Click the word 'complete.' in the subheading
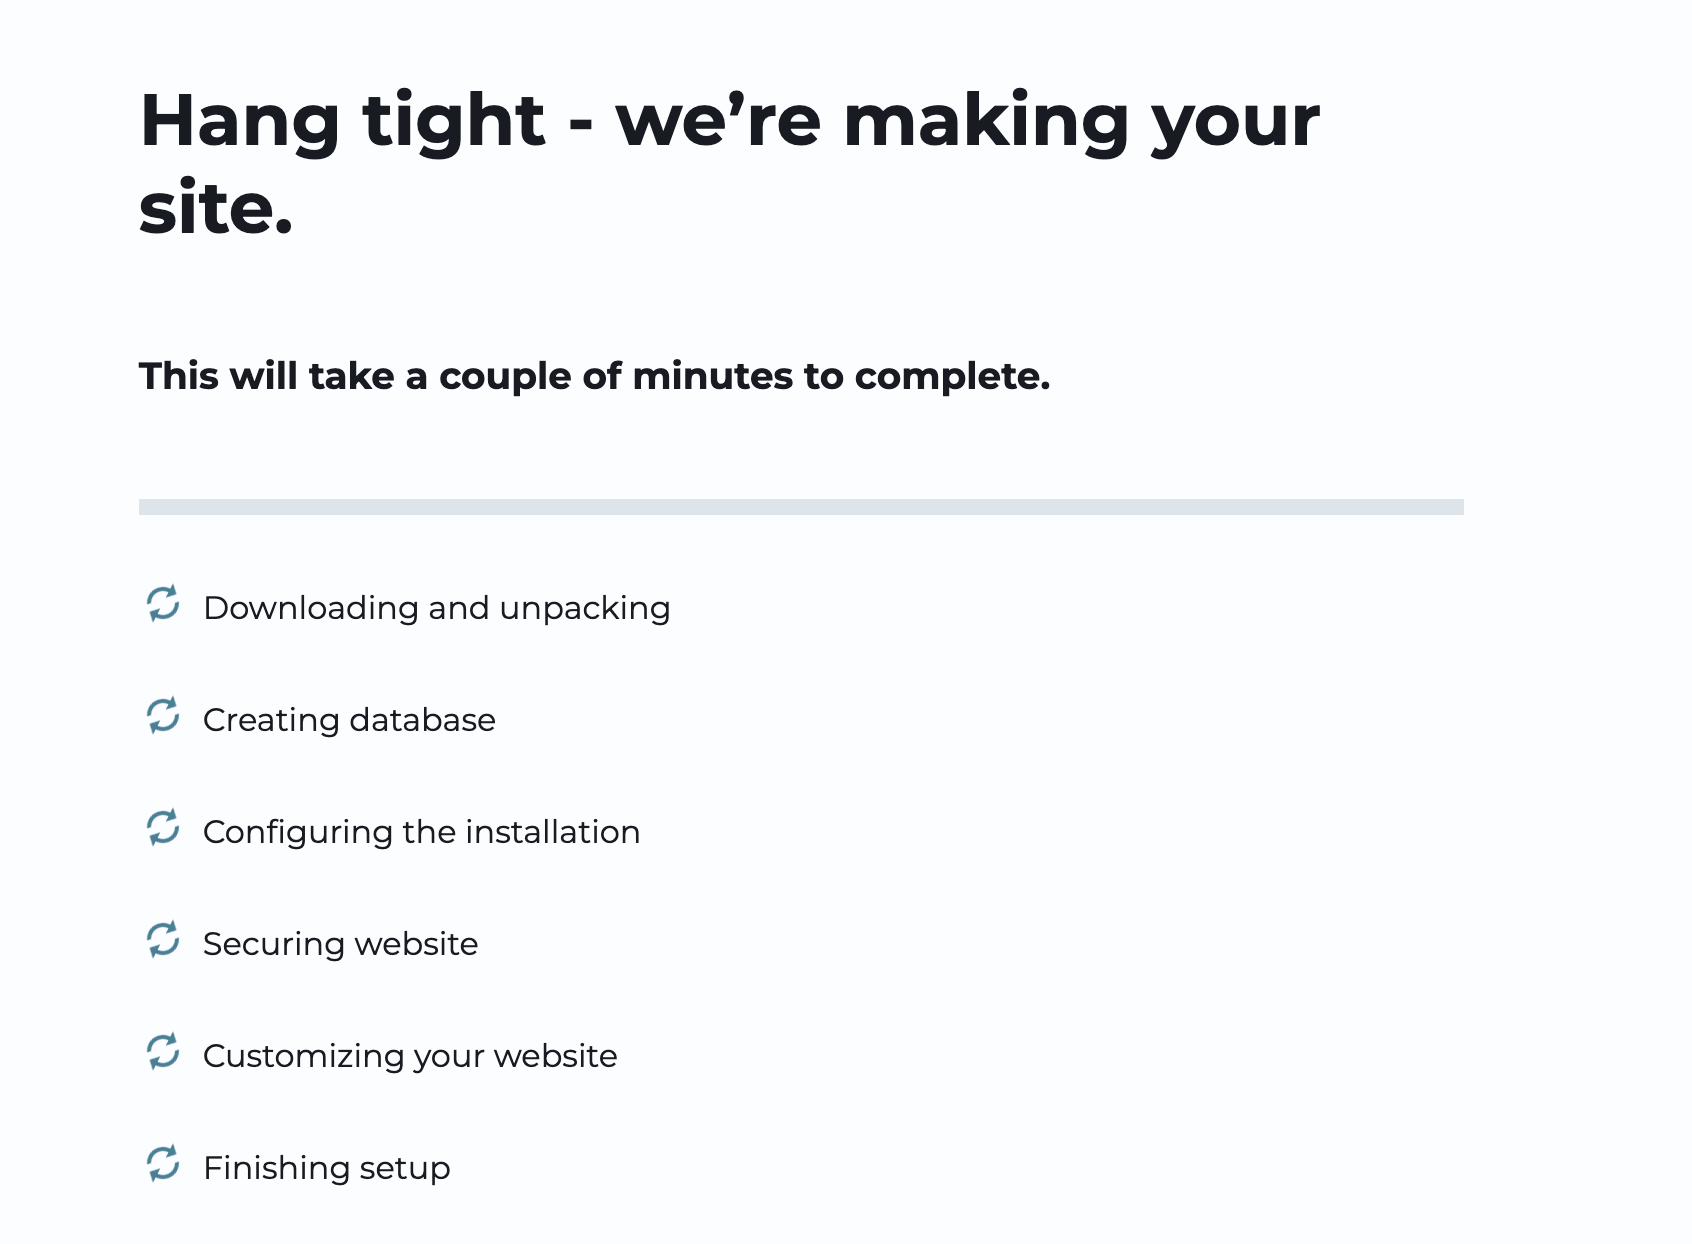The width and height of the screenshot is (1692, 1244). [952, 377]
